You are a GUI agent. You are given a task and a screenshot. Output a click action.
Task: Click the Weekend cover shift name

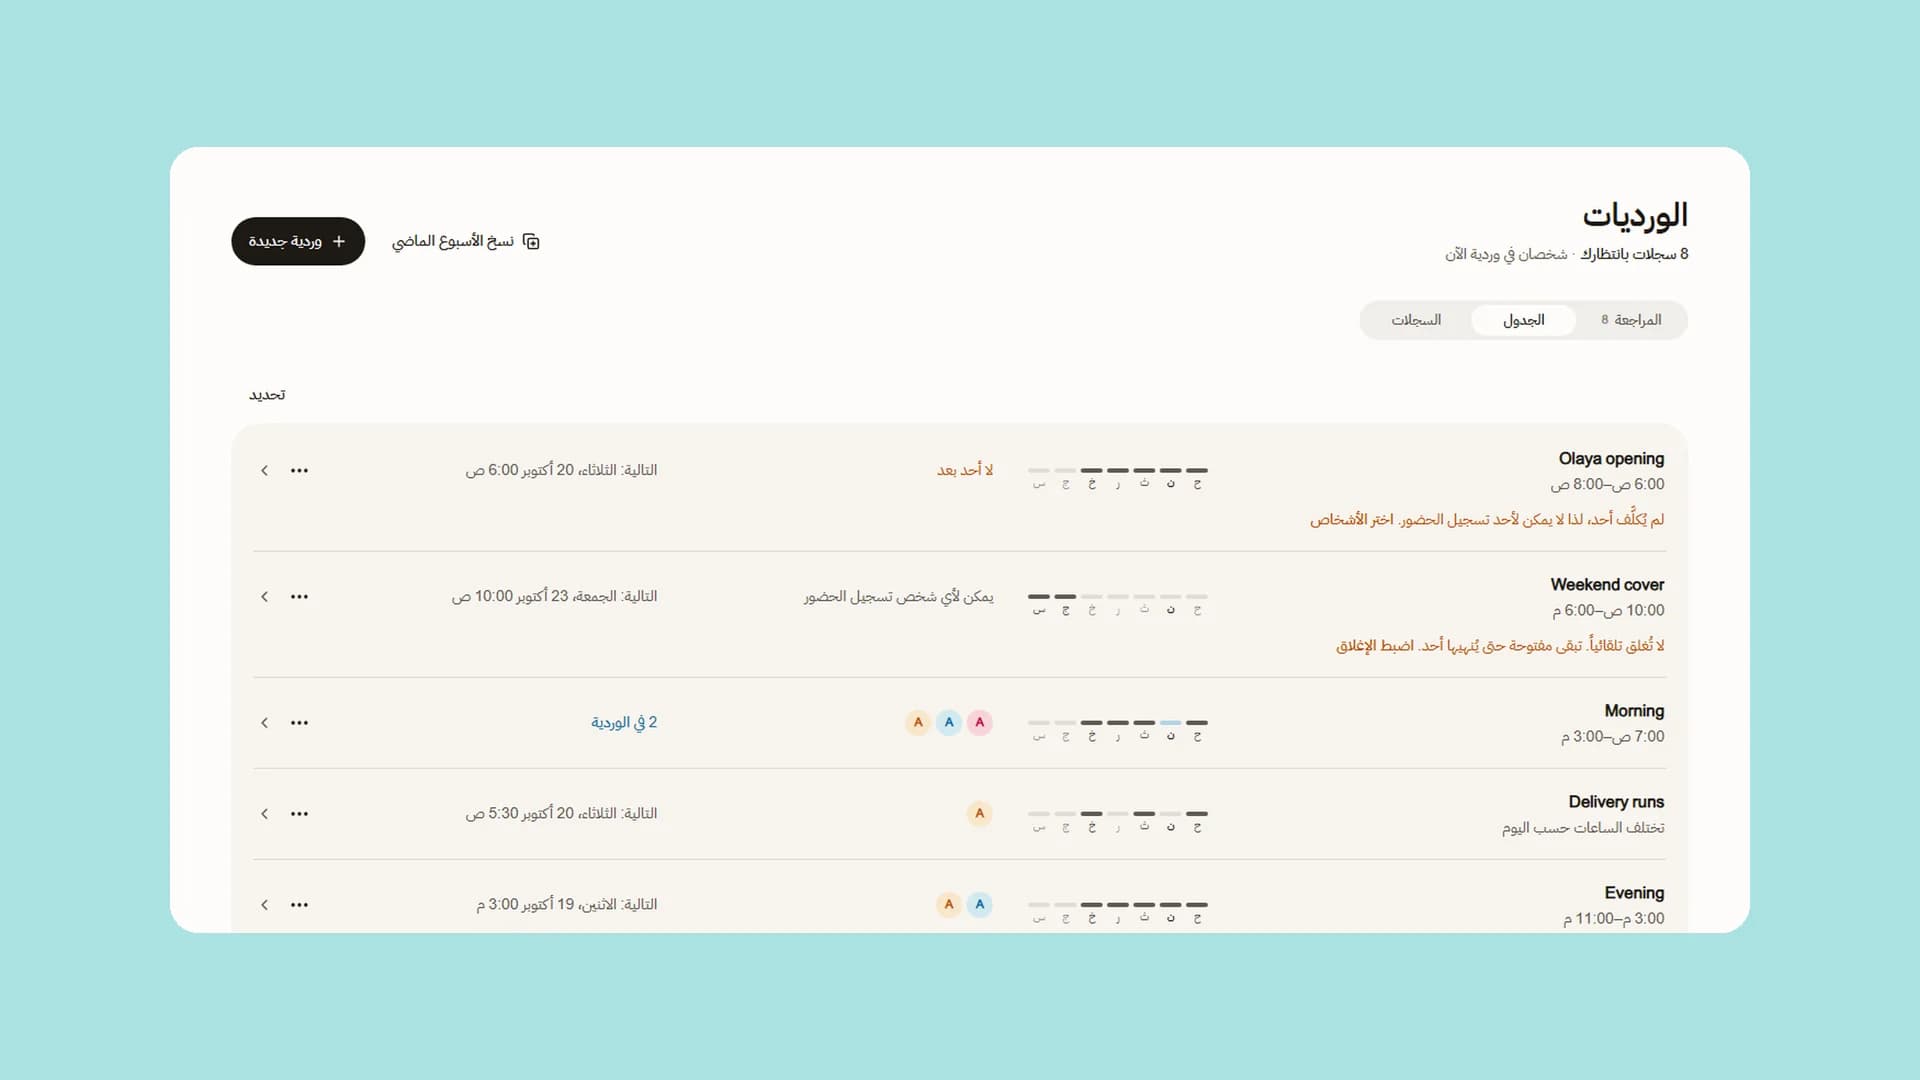pyautogui.click(x=1607, y=584)
